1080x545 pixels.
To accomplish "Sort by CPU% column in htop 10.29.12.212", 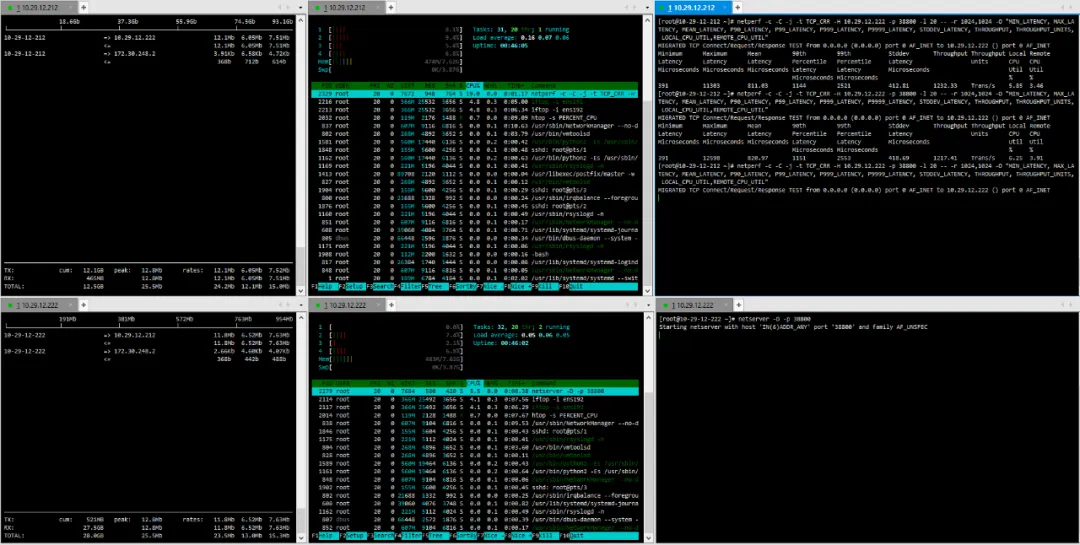I will [473, 86].
